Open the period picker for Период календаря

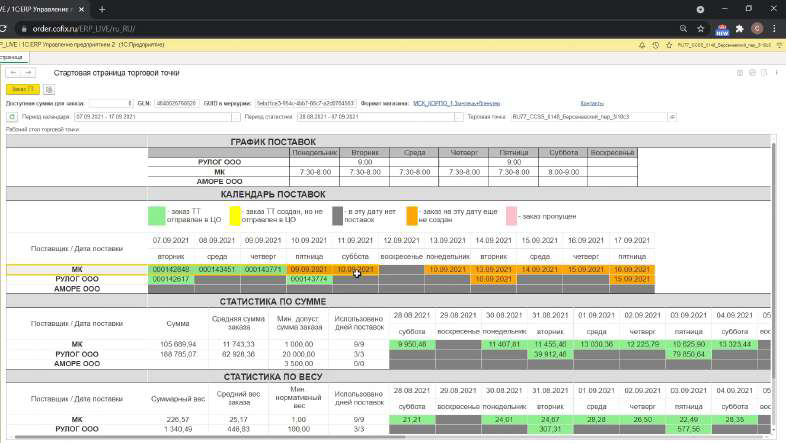click(236, 117)
